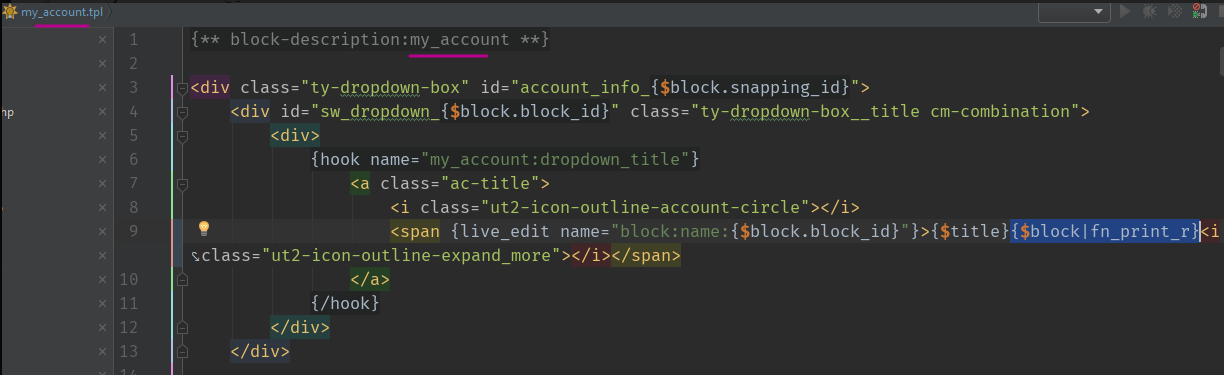Click the ut2-icon-outline-expand_more class value
Image resolution: width=1224 pixels, height=375 pixels.
click(414, 256)
